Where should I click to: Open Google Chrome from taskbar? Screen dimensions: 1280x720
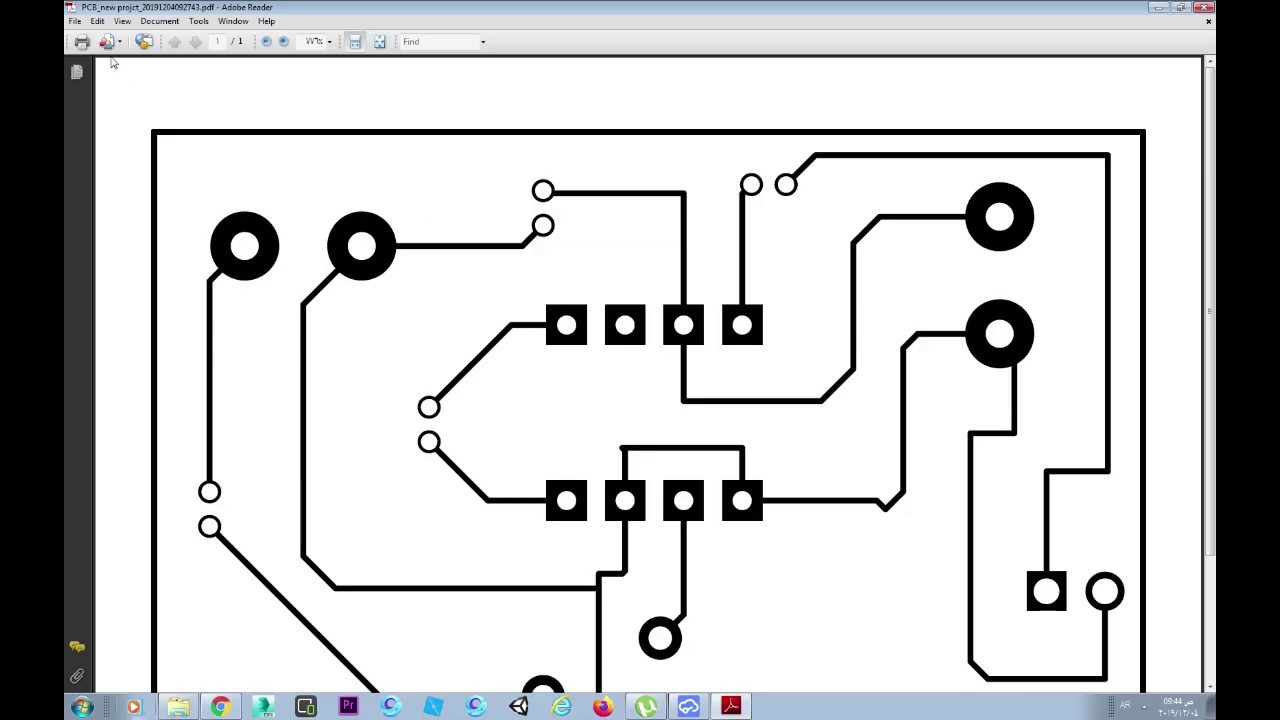(220, 707)
